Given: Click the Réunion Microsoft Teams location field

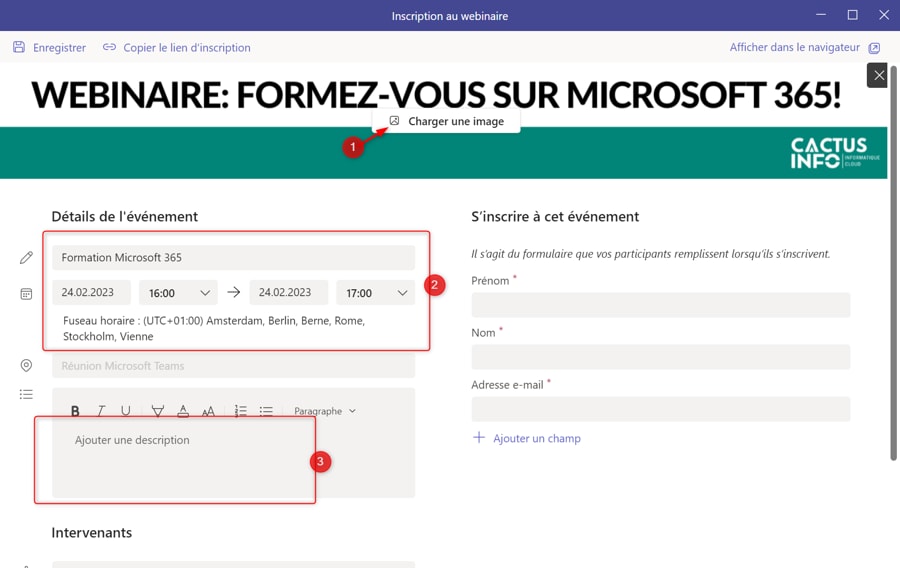Looking at the screenshot, I should 234,365.
